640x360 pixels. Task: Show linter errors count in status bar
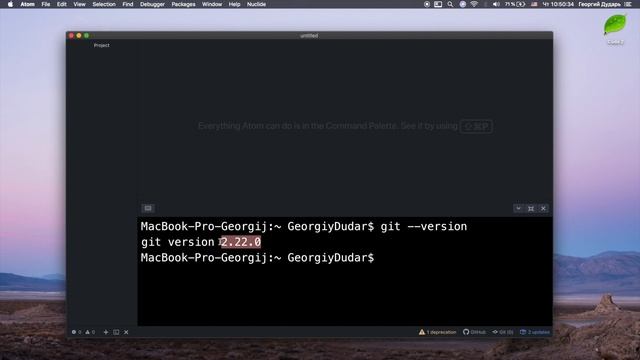click(x=76, y=332)
